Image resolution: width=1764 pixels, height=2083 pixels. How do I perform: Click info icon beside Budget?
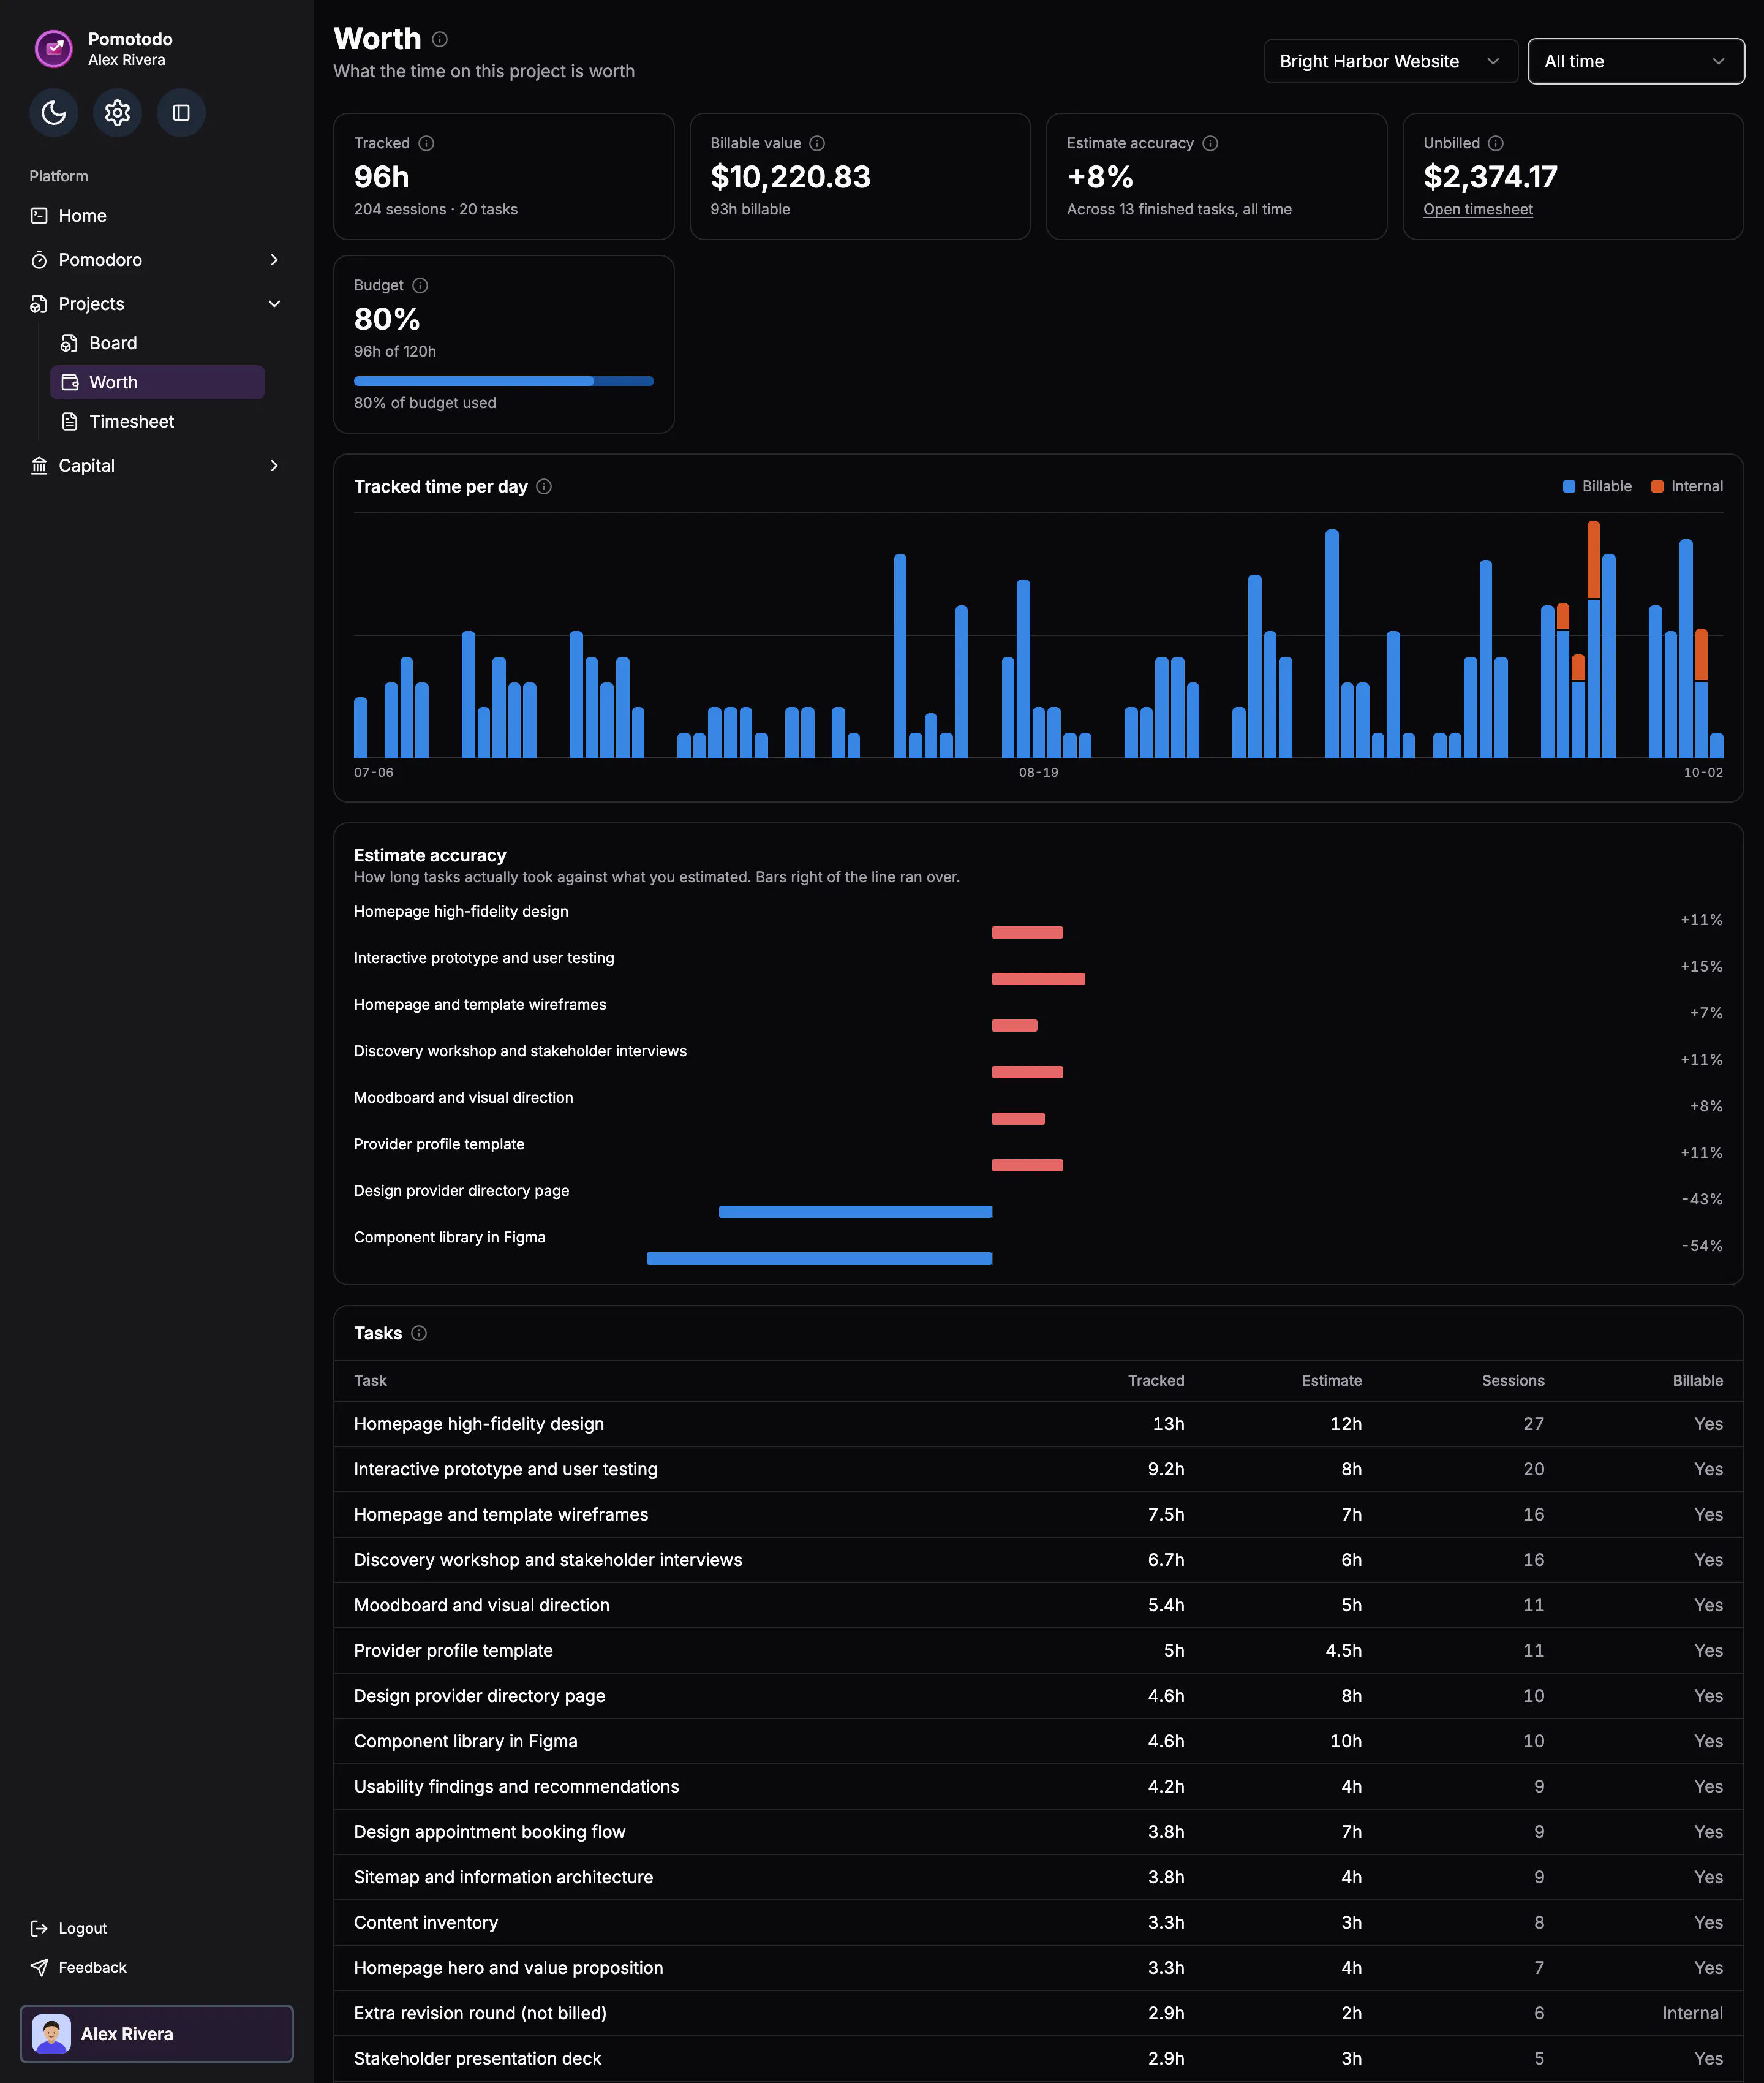coord(420,285)
